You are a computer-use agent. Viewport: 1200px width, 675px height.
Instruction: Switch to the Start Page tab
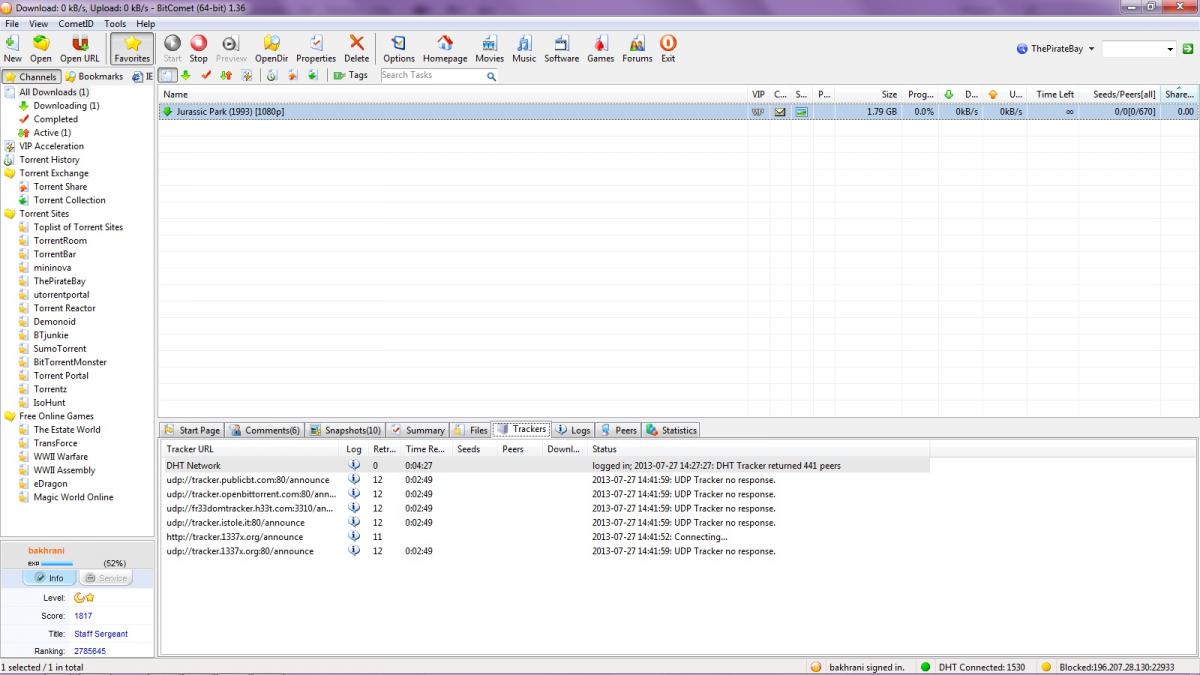192,430
